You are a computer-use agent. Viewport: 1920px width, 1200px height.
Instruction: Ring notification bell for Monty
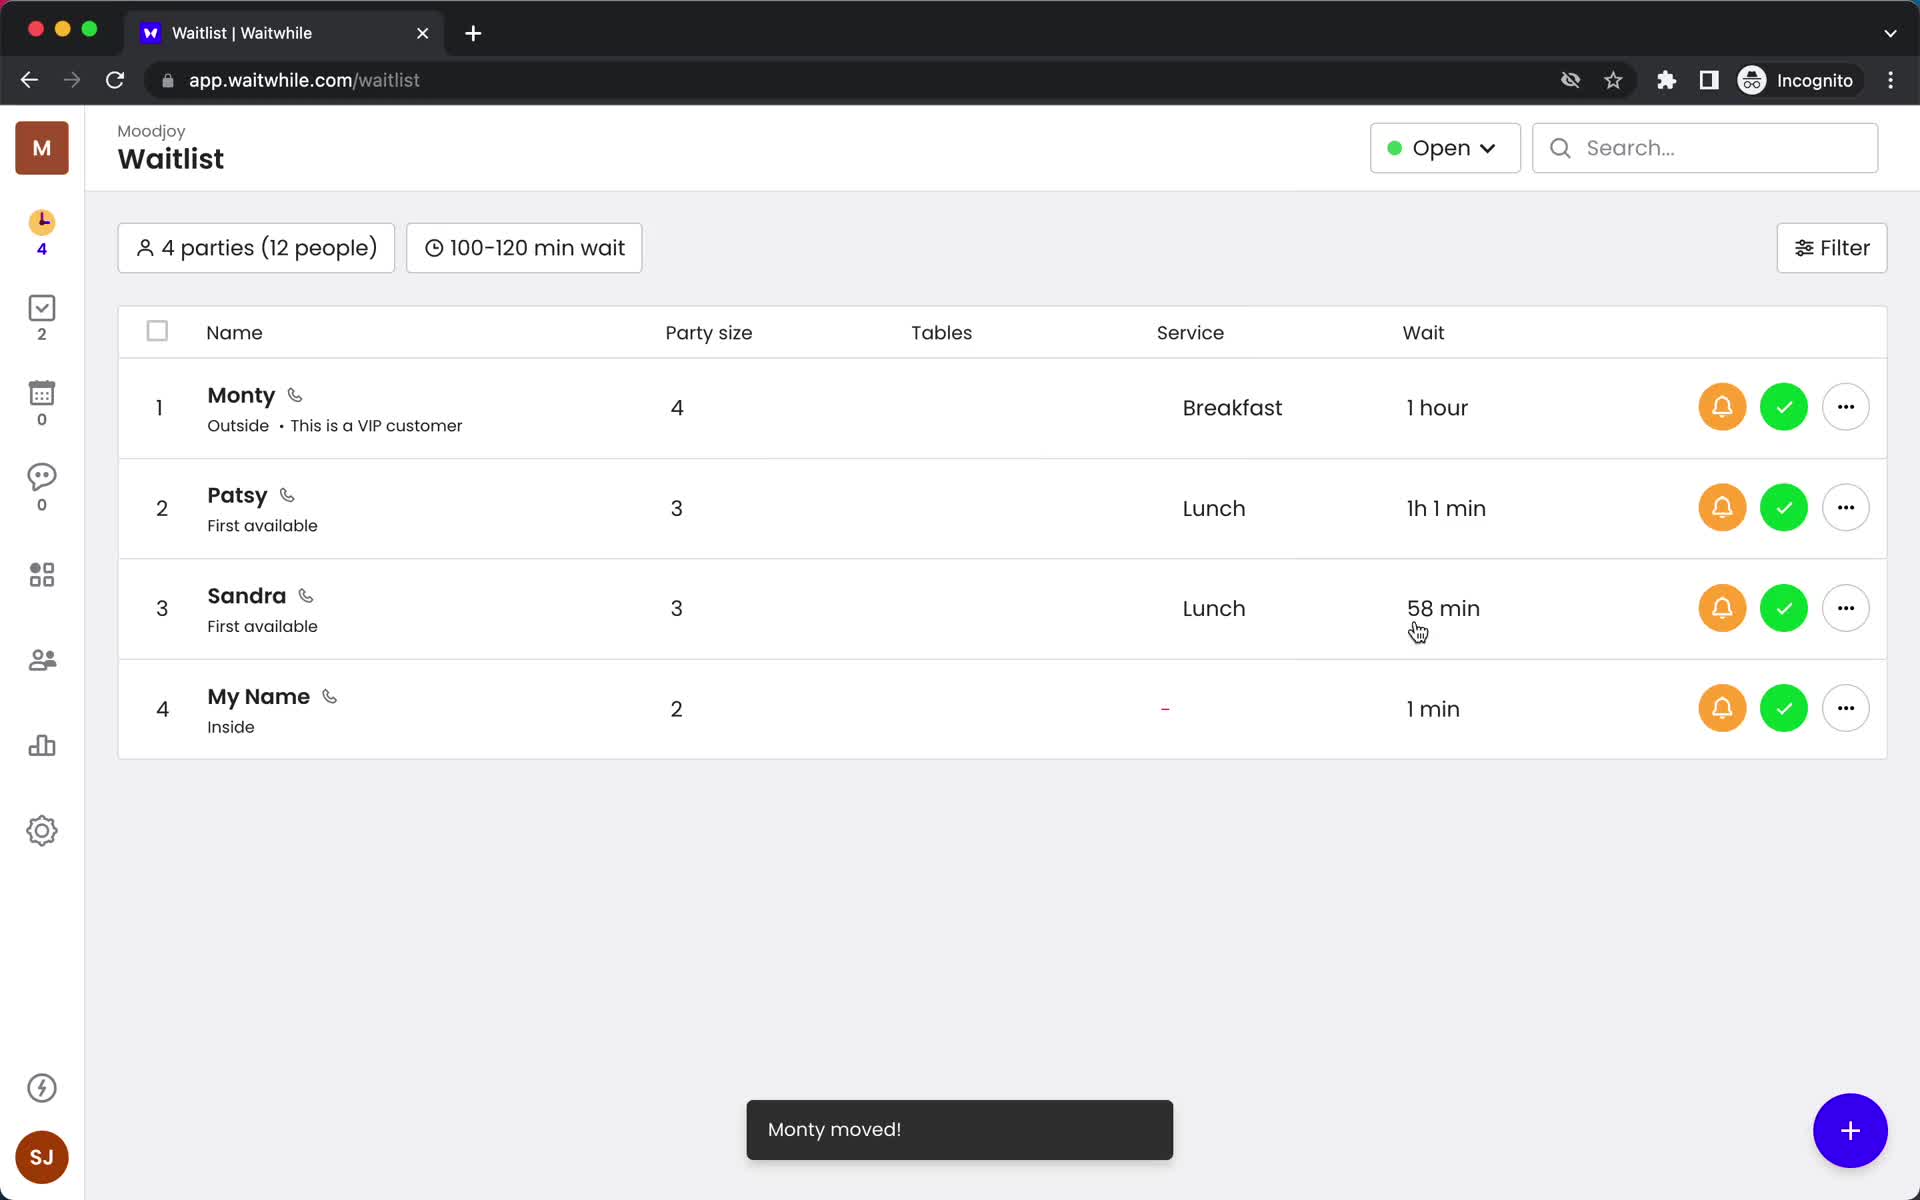[x=1721, y=406]
